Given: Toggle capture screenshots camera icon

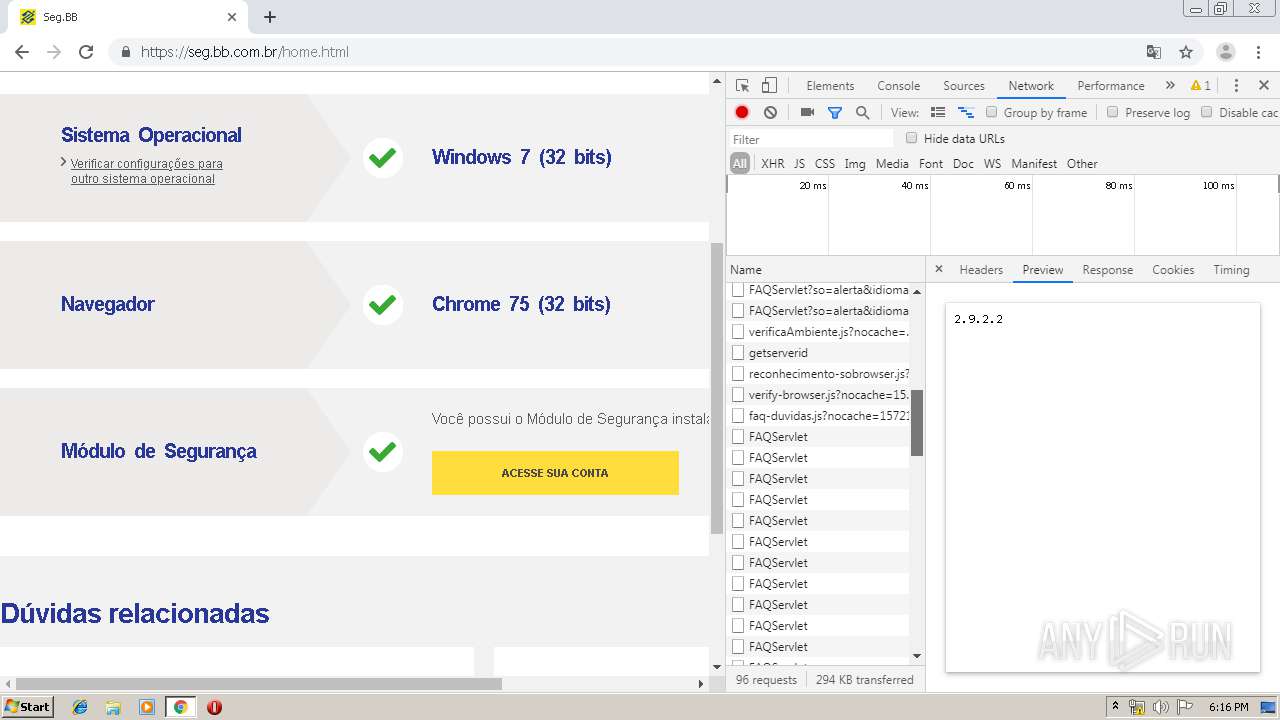Looking at the screenshot, I should 807,113.
